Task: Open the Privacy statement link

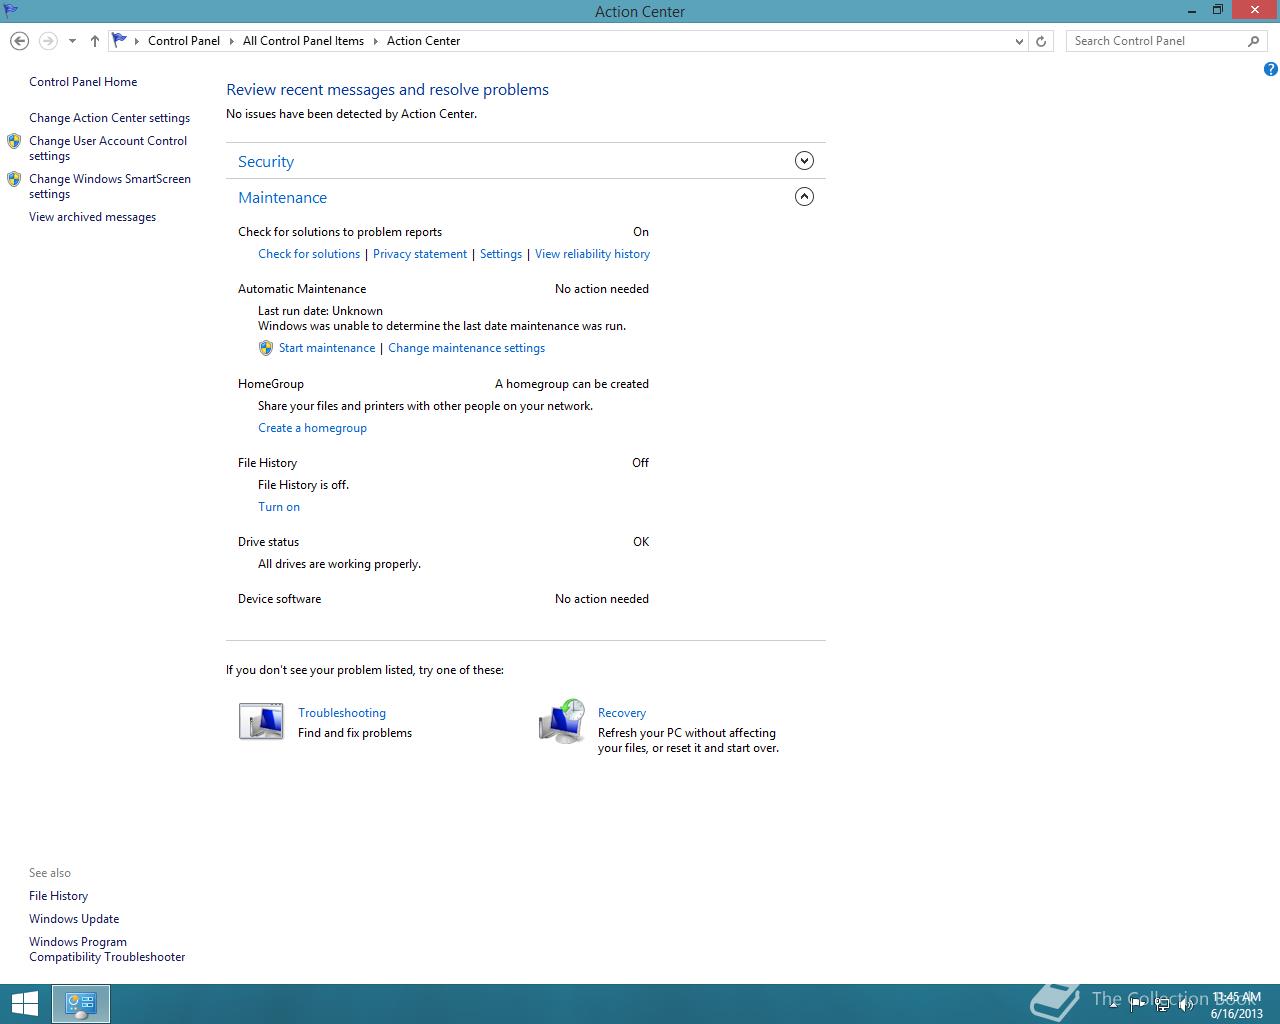Action: click(x=420, y=254)
